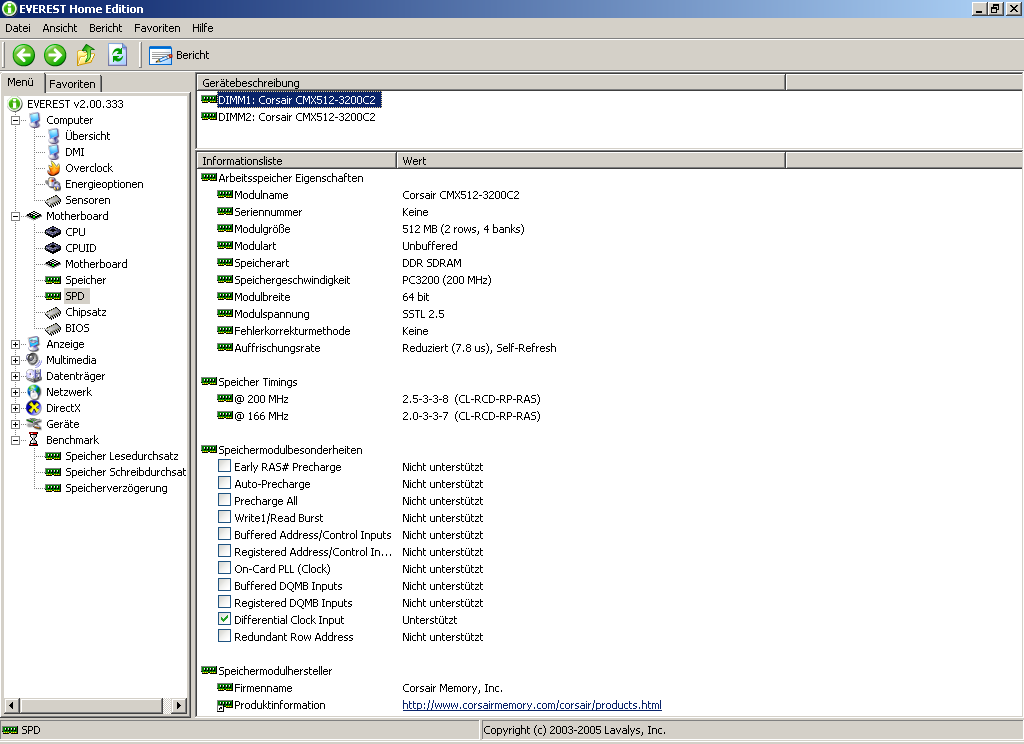This screenshot has width=1024, height=744.
Task: Open the Favoriten menu
Action: click(157, 28)
